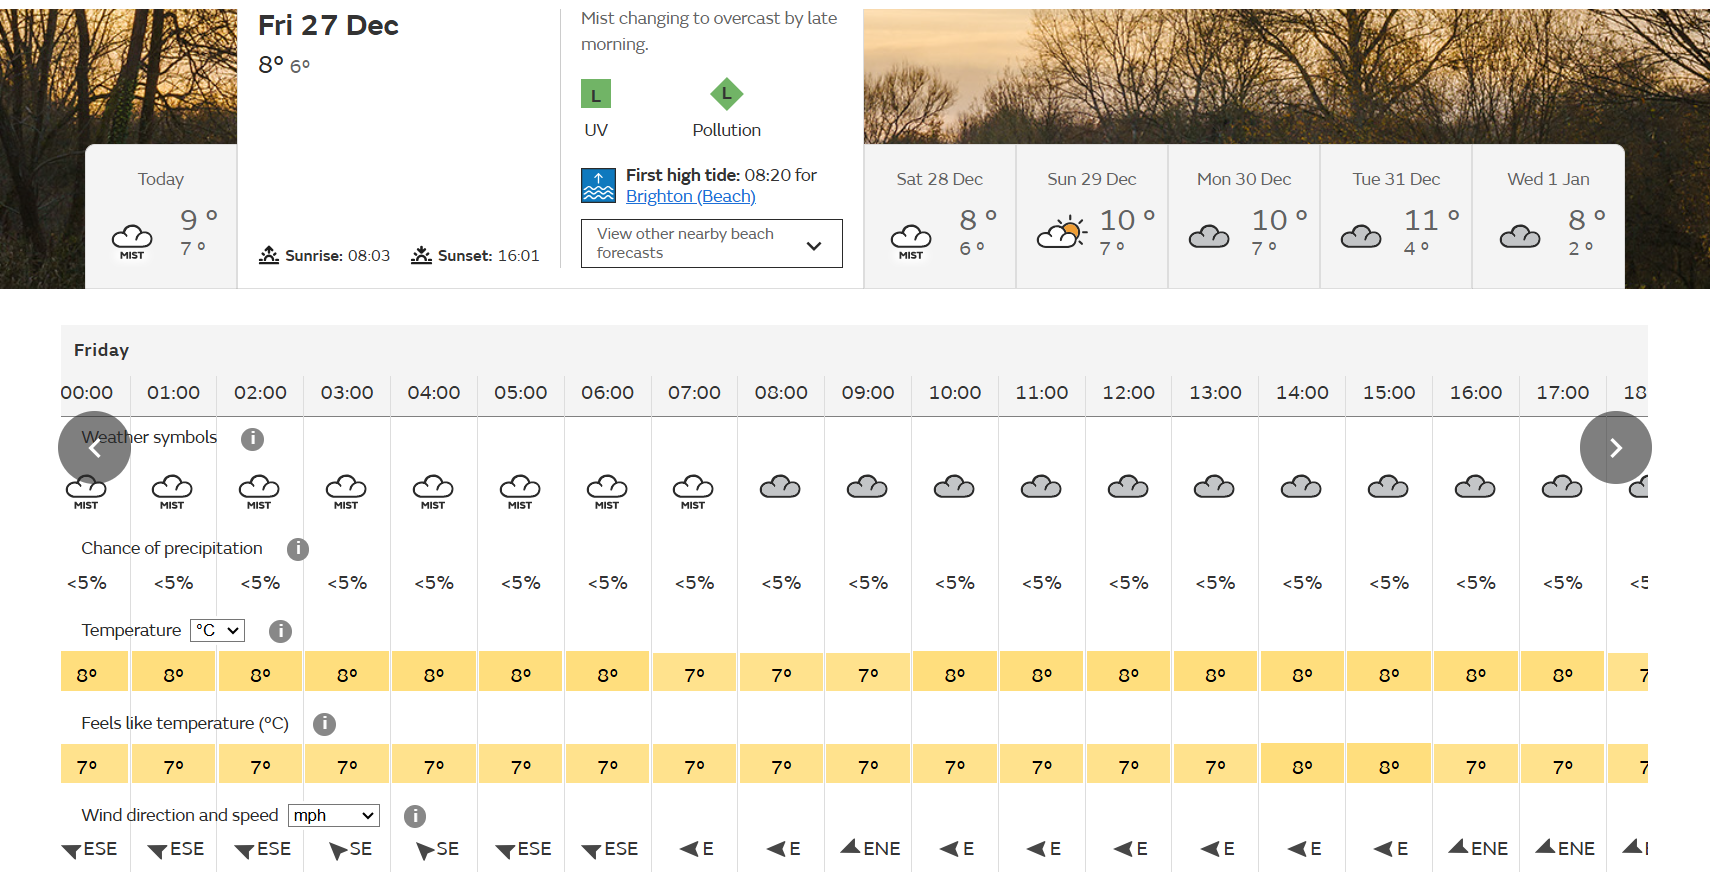This screenshot has width=1710, height=872.
Task: Select the Sat 28 Dec forecast tab
Action: [x=940, y=216]
